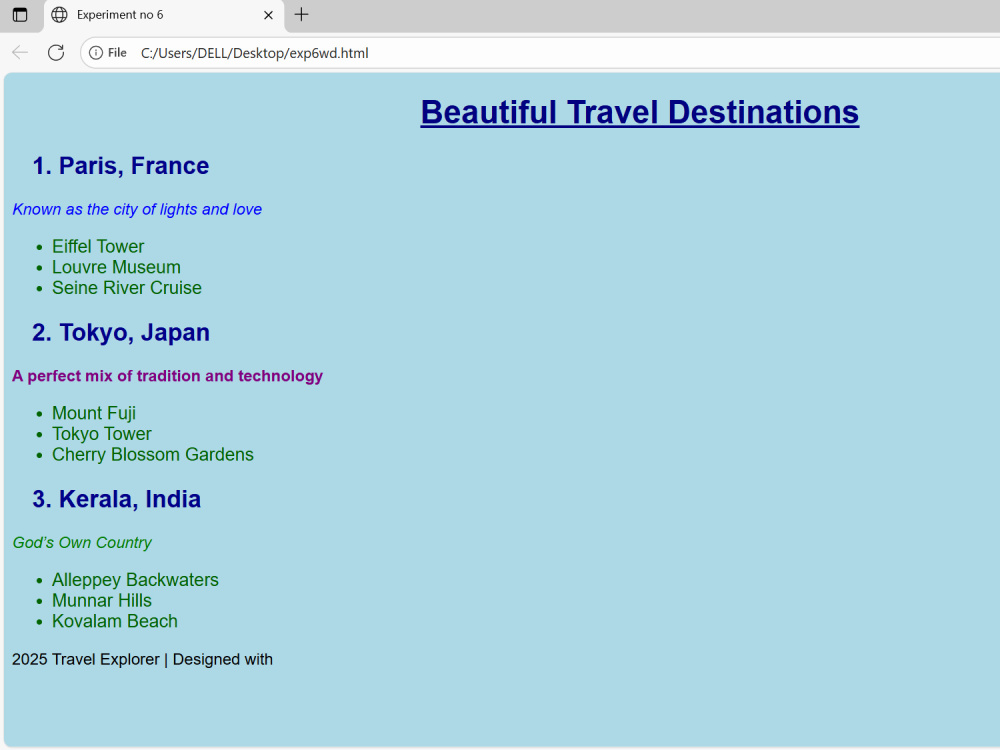Image resolution: width=1000 pixels, height=750 pixels.
Task: Click heading 3. Kerala, India
Action: pos(117,499)
